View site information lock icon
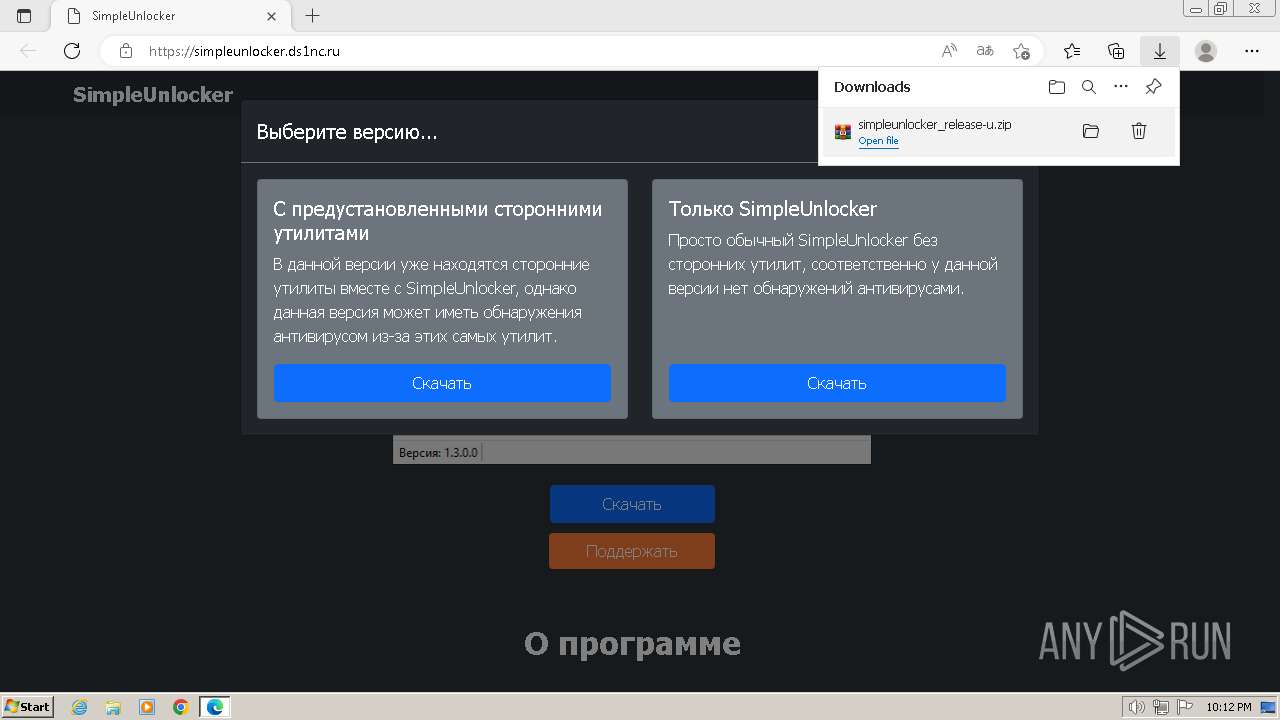The height and width of the screenshot is (720, 1280). 125,51
